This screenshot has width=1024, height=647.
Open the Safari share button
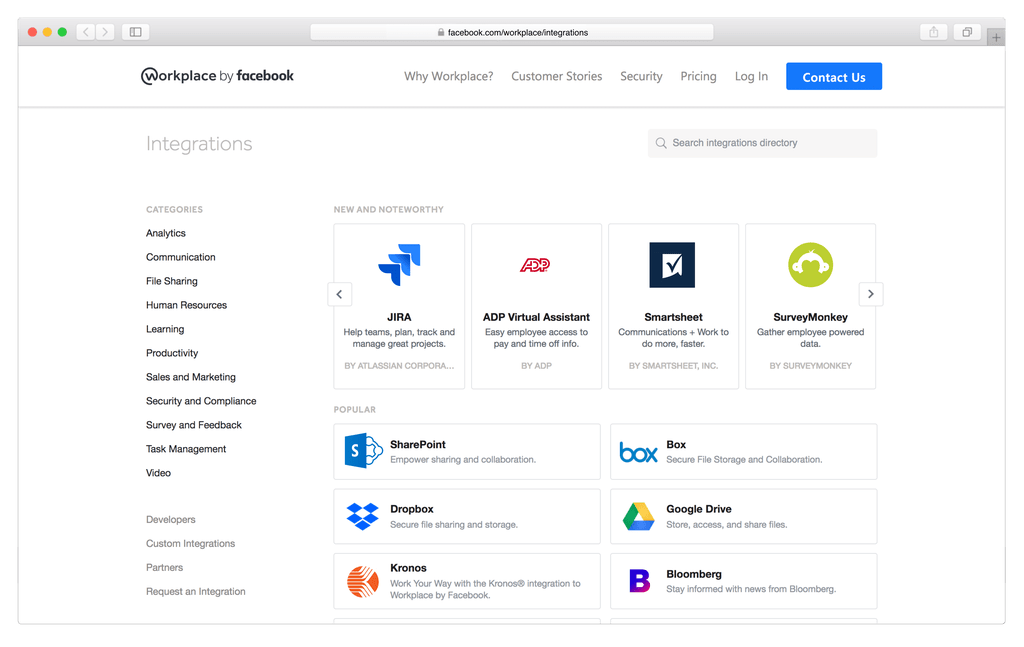tap(934, 32)
